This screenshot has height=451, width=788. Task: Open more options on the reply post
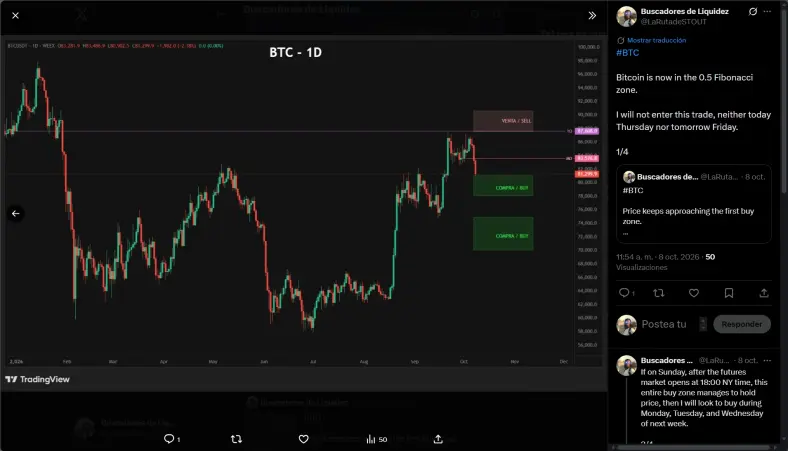pyautogui.click(x=767, y=360)
